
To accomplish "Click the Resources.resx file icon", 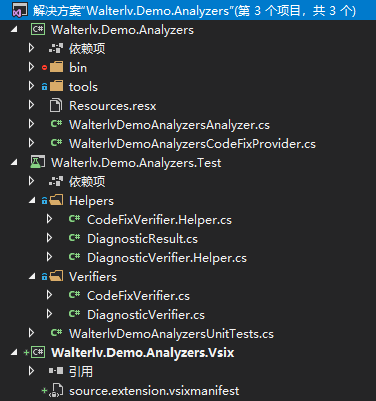I will pyautogui.click(x=56, y=106).
